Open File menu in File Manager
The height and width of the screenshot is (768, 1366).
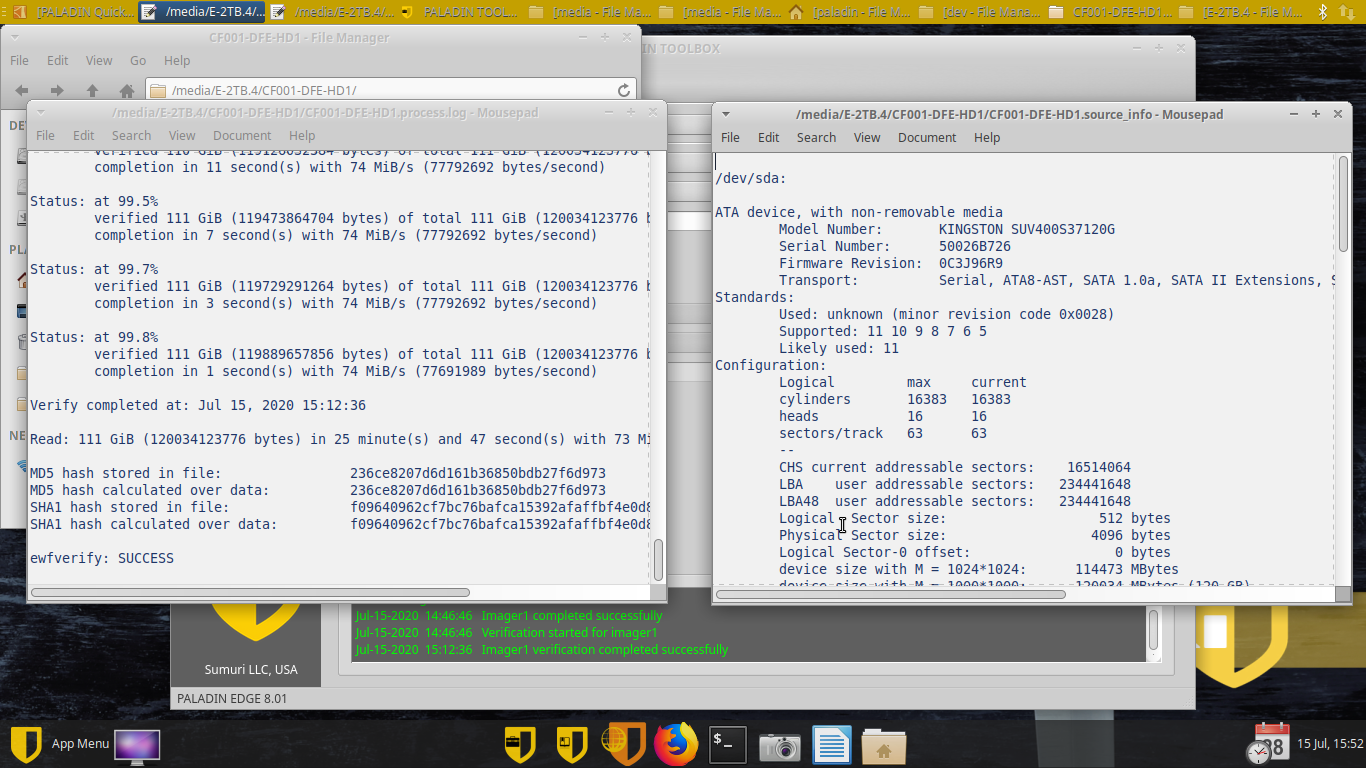(19, 60)
